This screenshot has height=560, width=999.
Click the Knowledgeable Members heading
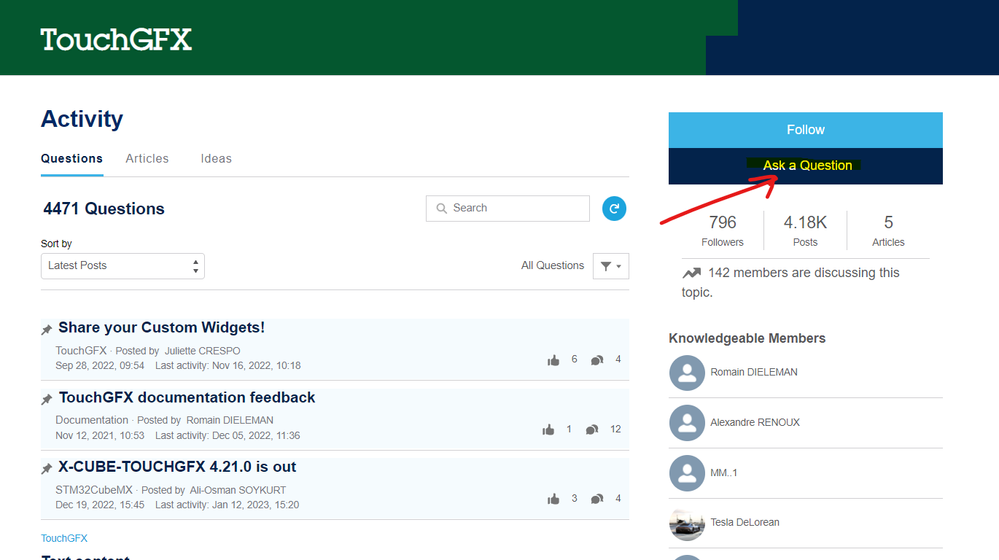click(x=747, y=339)
